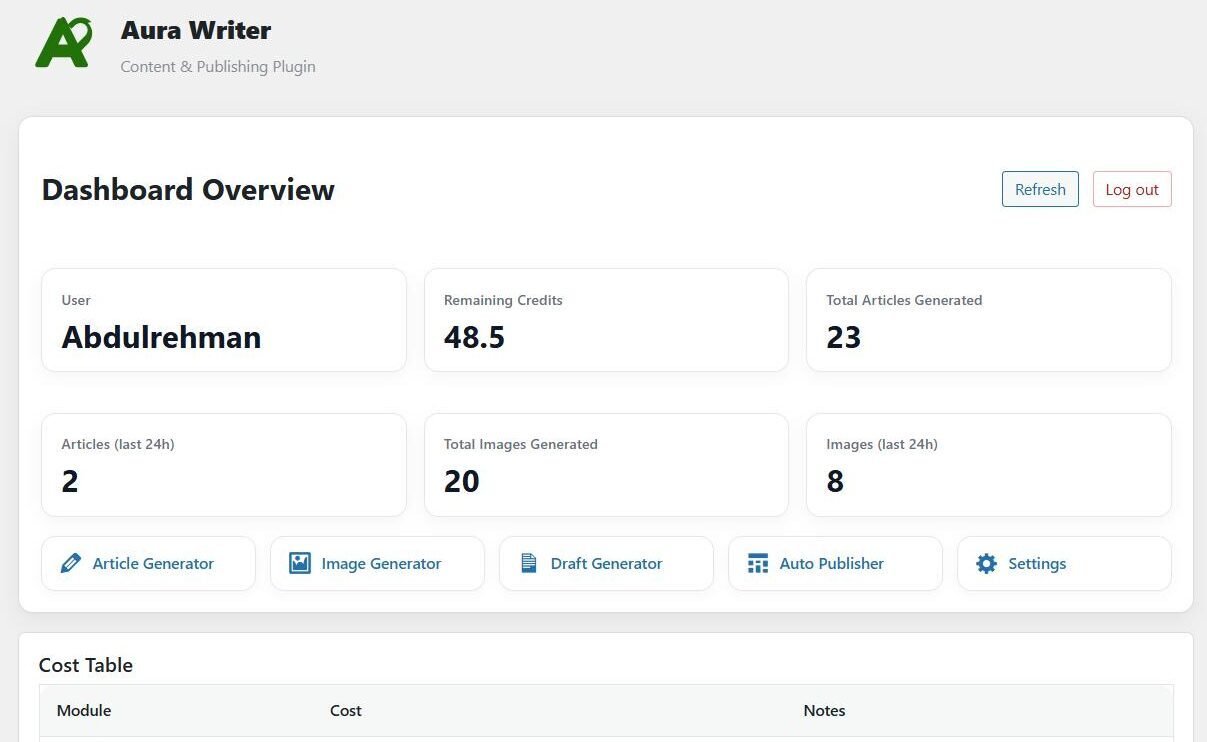Click the Total Articles Generated card
This screenshot has height=742, width=1207.
(x=988, y=319)
